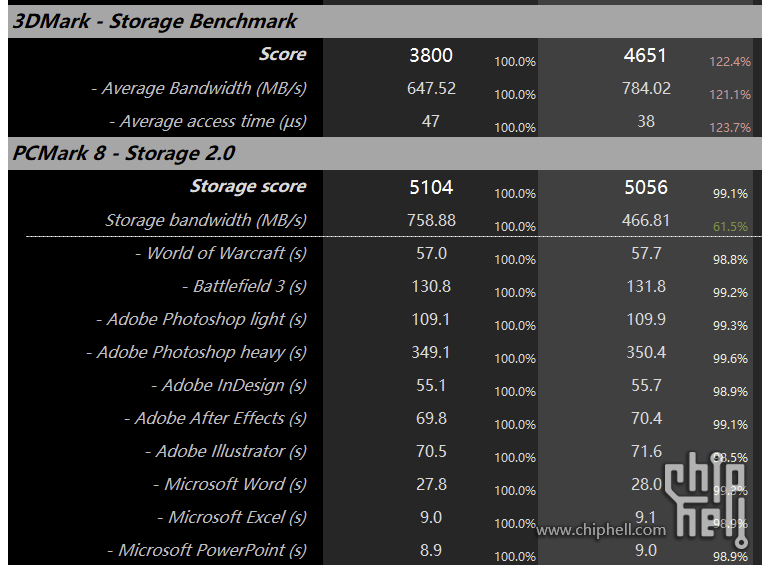762x565 pixels.
Task: Click the Storage score value 5056
Action: (645, 187)
